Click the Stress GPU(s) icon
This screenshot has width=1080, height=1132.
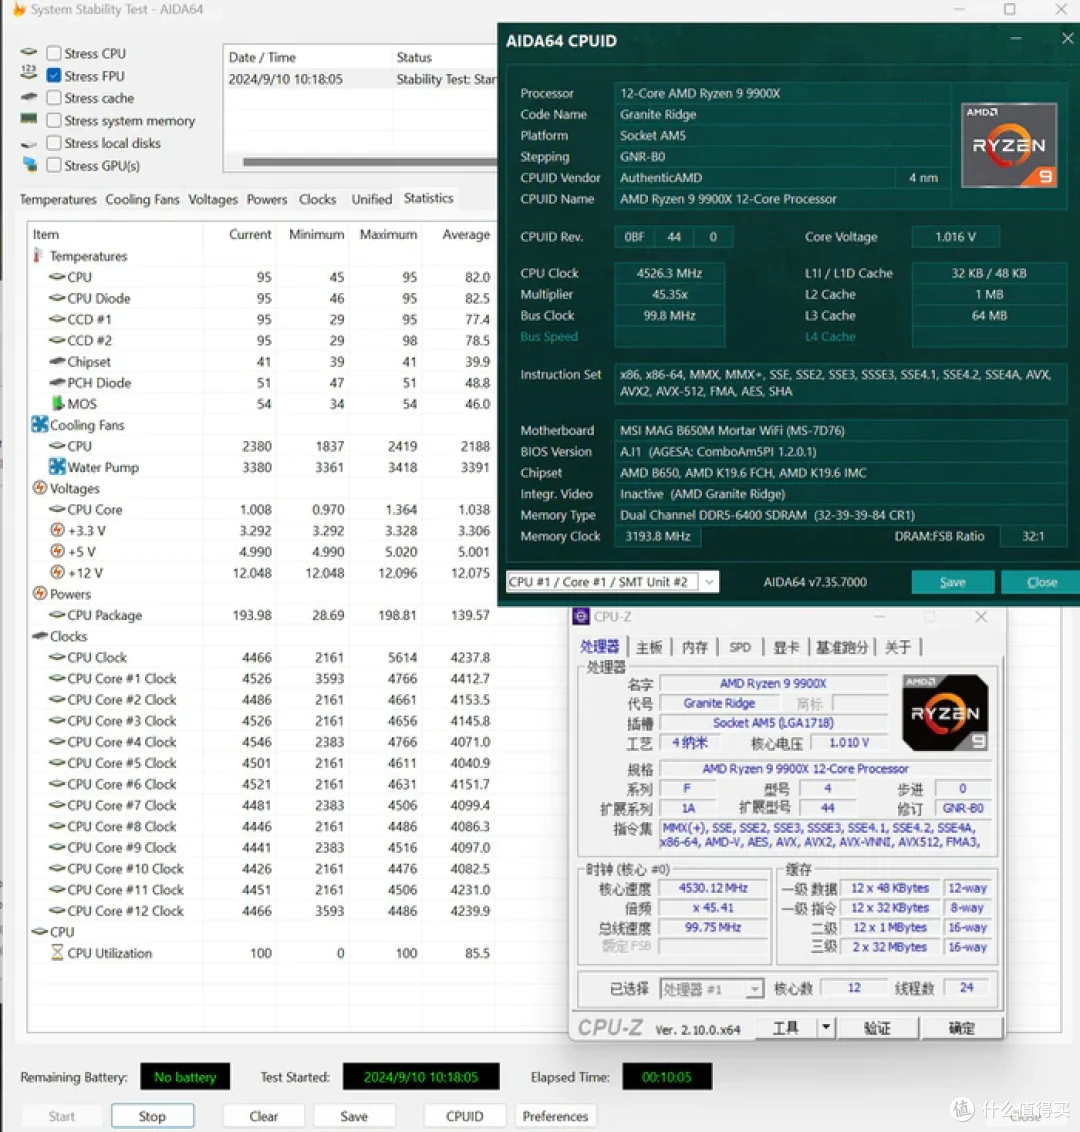tap(30, 164)
